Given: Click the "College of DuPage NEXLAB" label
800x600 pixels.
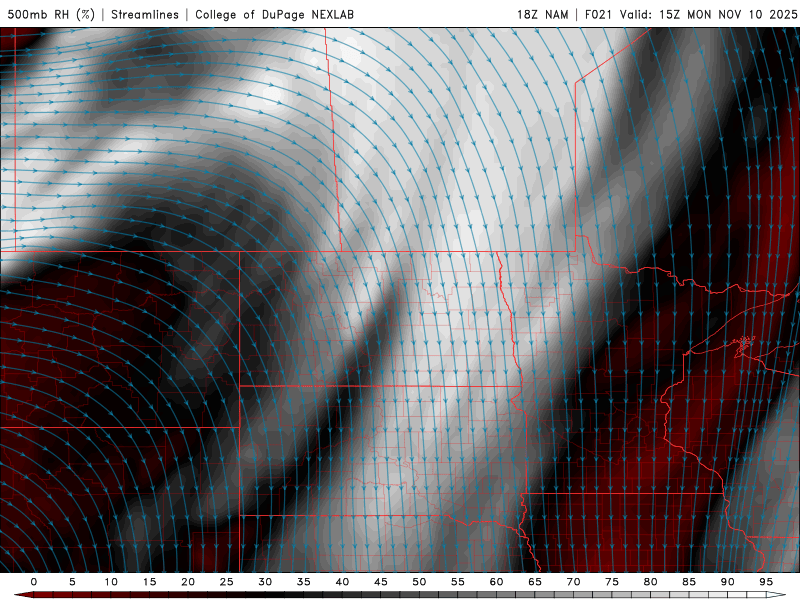Looking at the screenshot, I should 274,14.
